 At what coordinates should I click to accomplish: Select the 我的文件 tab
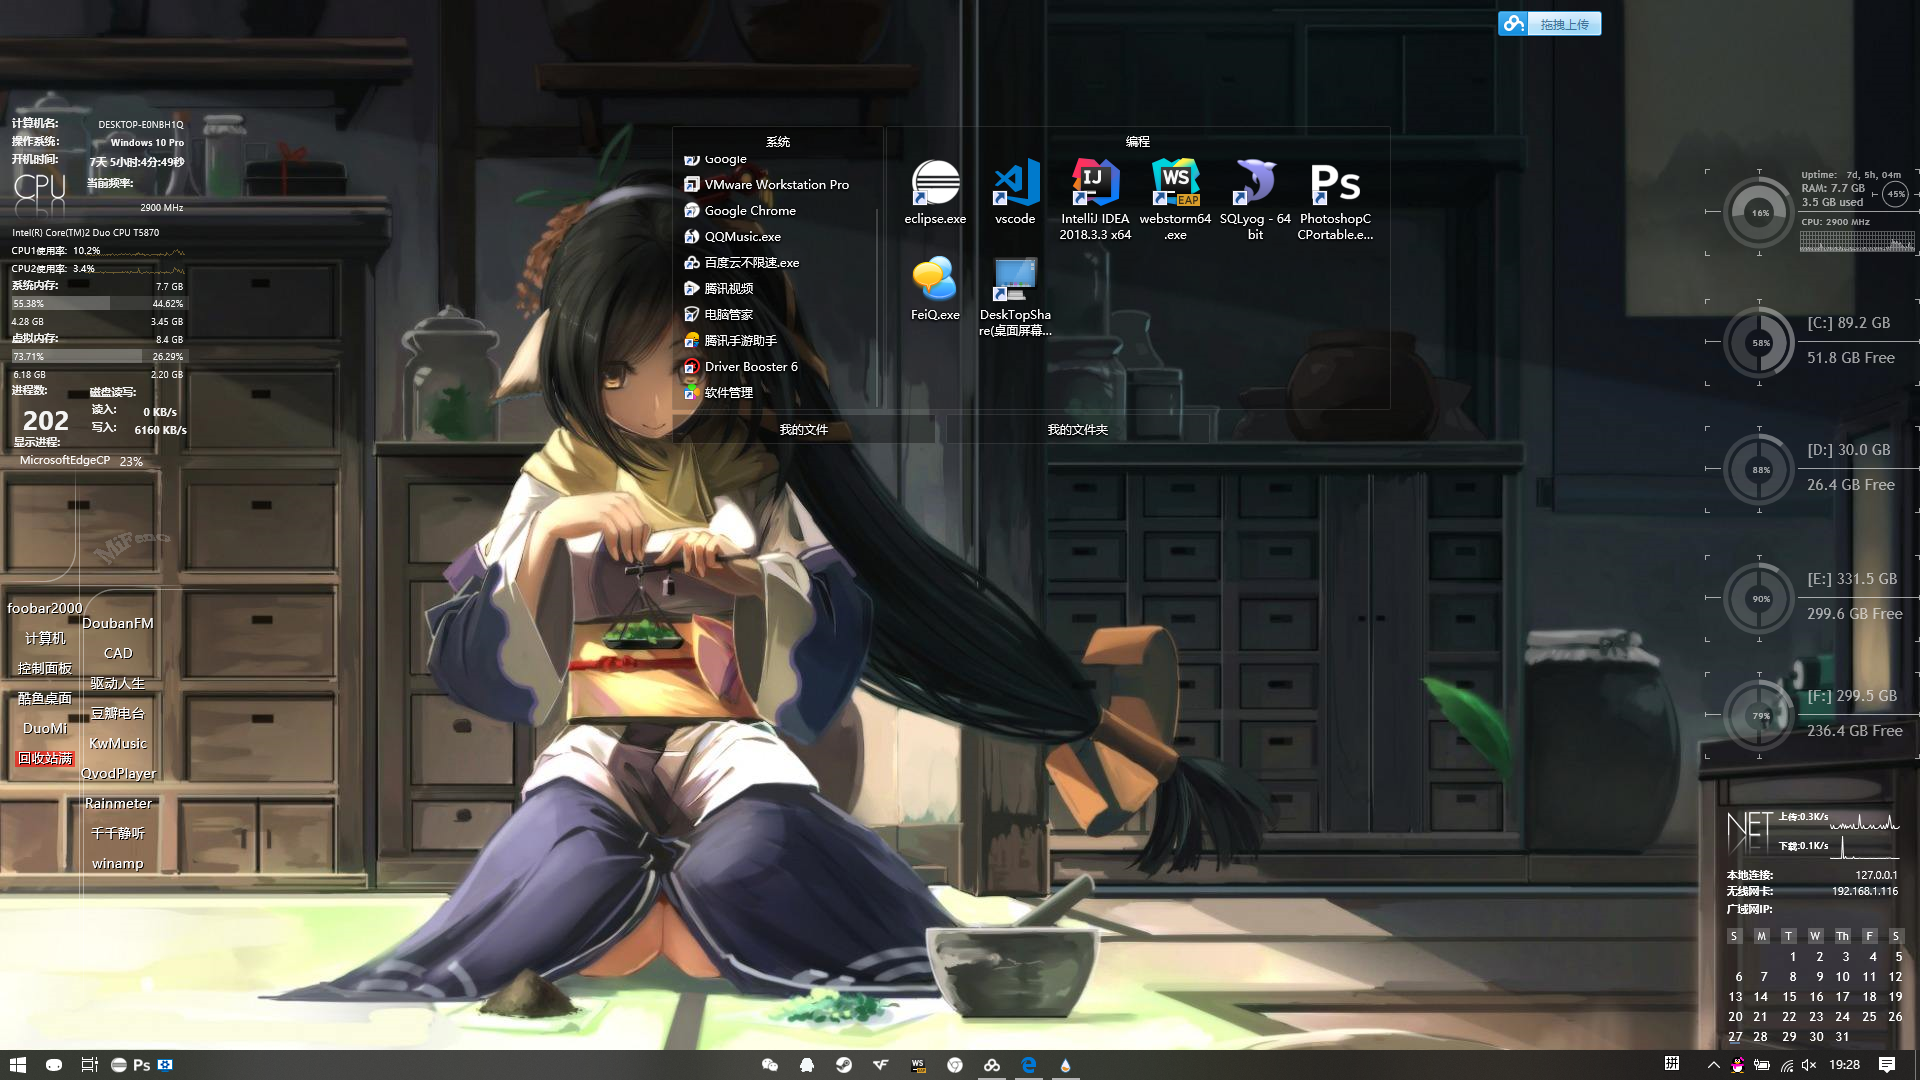803,430
